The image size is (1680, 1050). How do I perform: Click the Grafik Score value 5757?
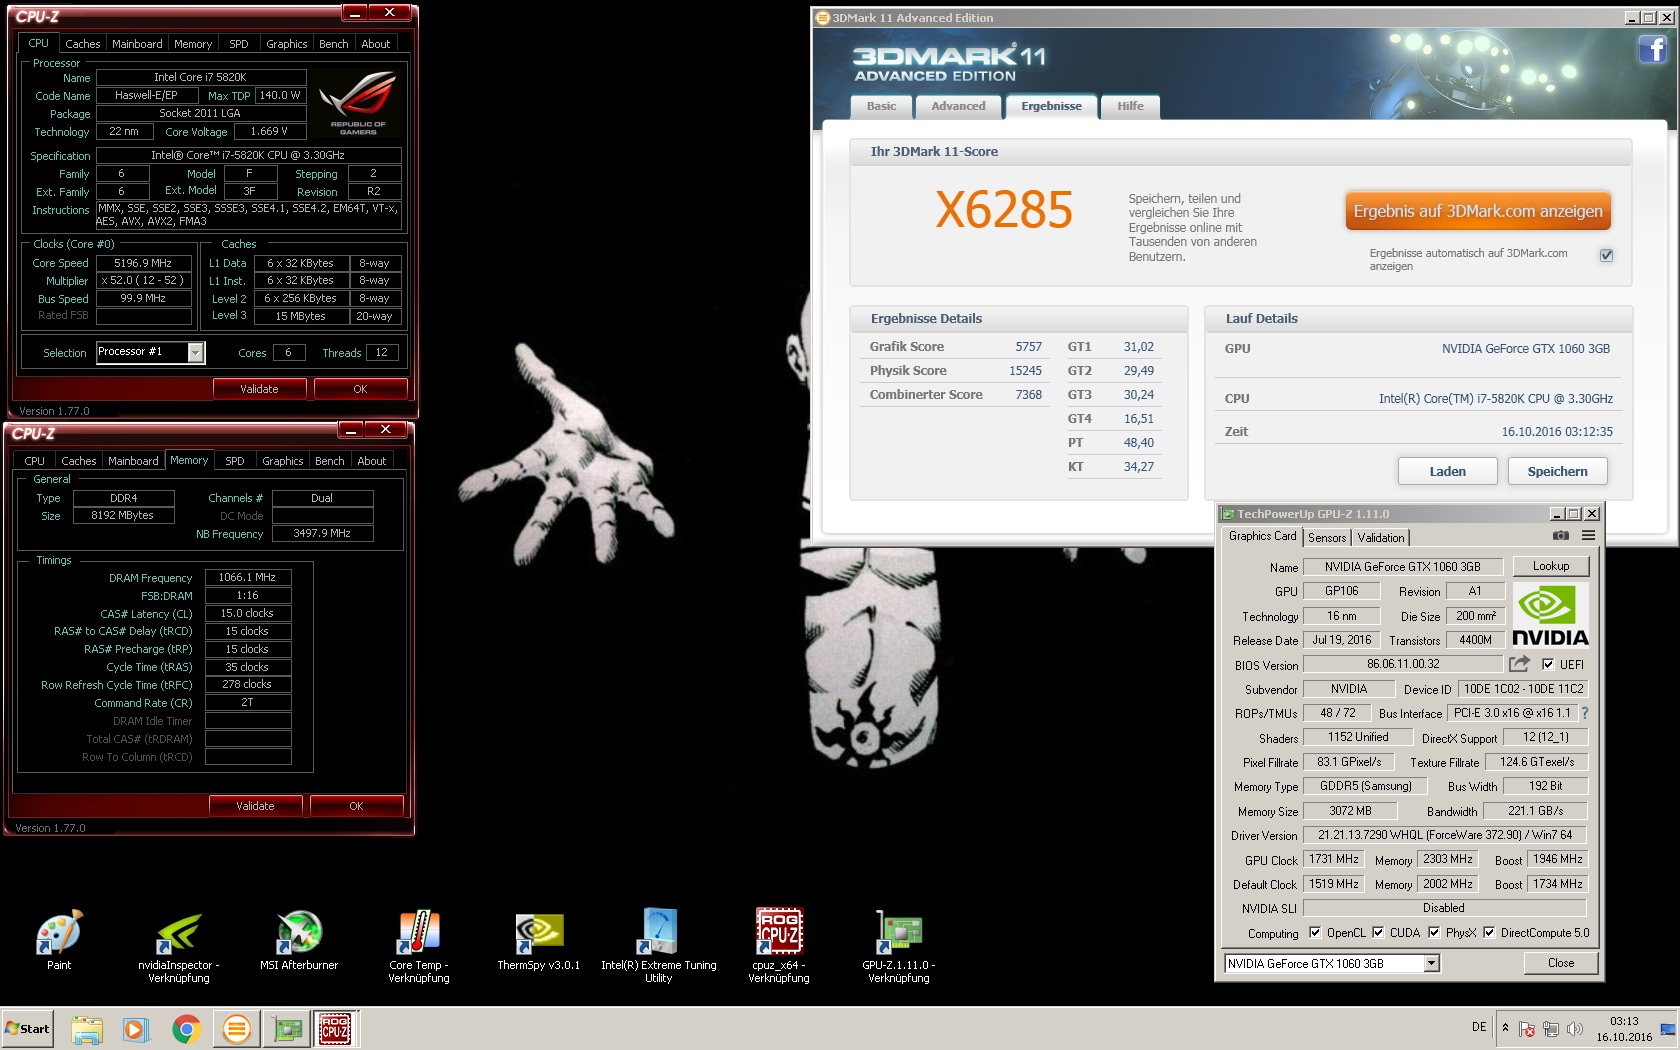pyautogui.click(x=1028, y=347)
